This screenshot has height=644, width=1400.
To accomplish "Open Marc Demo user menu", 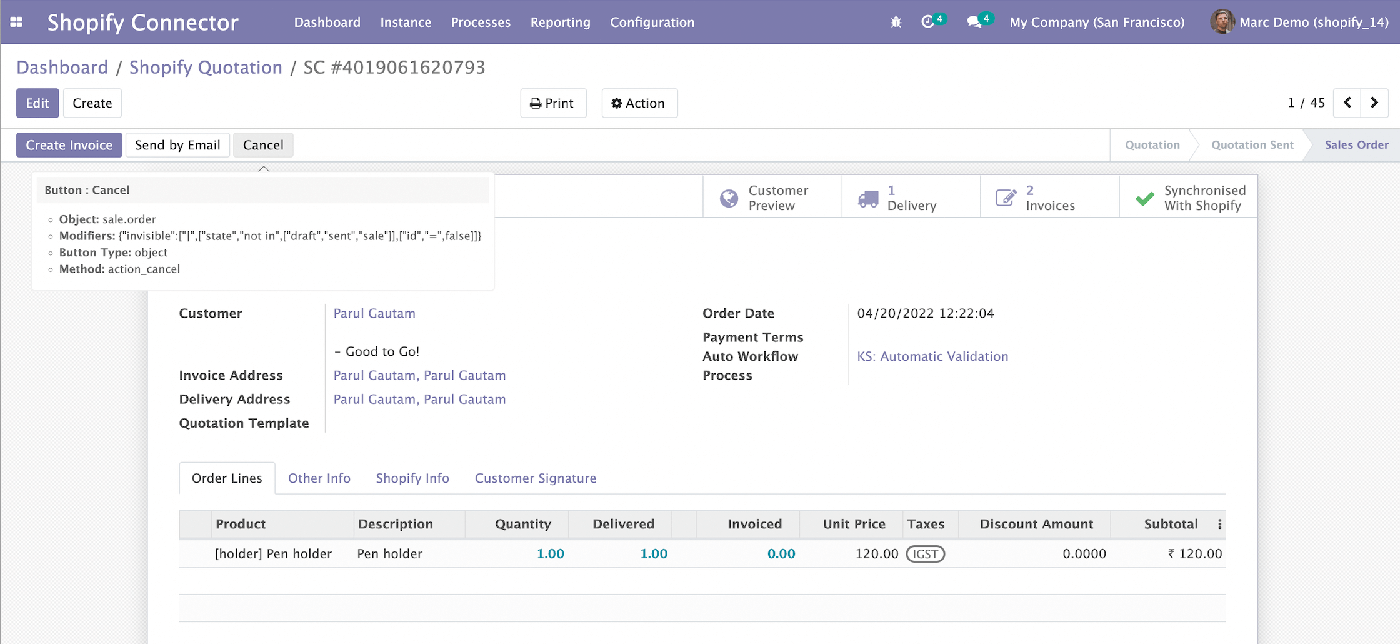I will pyautogui.click(x=1300, y=22).
